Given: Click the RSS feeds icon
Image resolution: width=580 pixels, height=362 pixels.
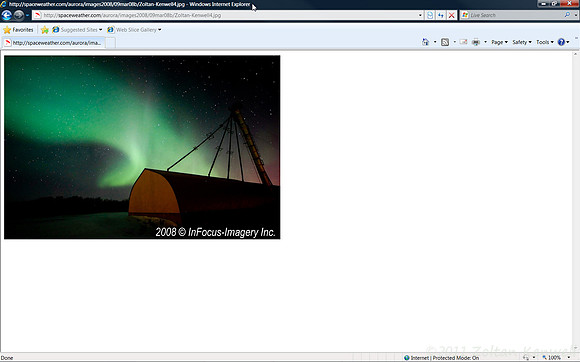Looking at the screenshot, I should click(x=445, y=42).
